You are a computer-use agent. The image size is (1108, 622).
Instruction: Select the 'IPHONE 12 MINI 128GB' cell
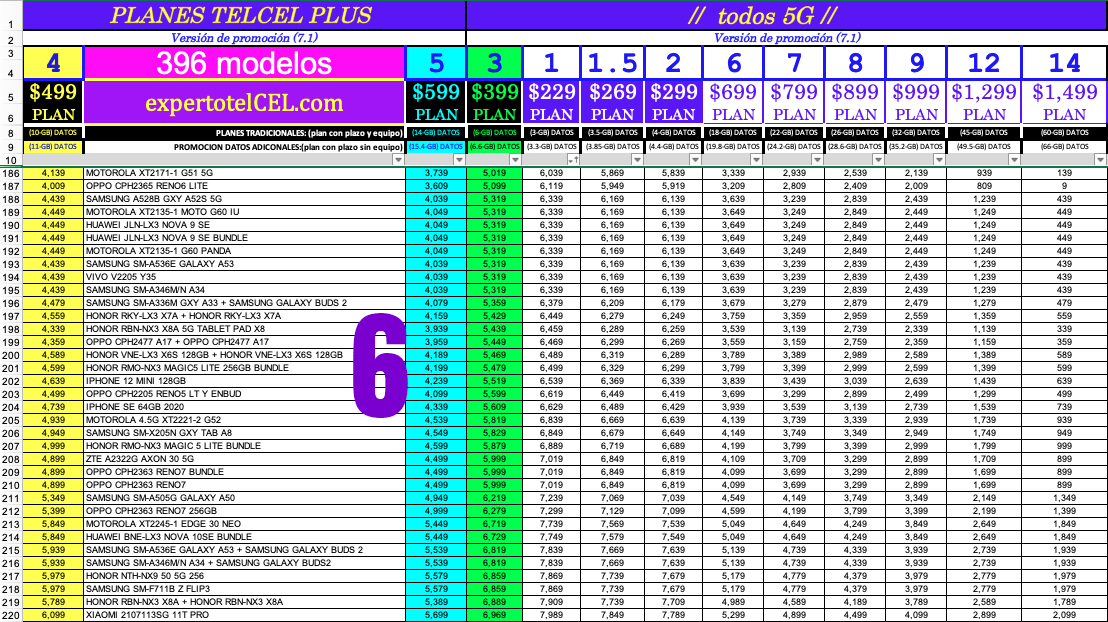[x=244, y=381]
